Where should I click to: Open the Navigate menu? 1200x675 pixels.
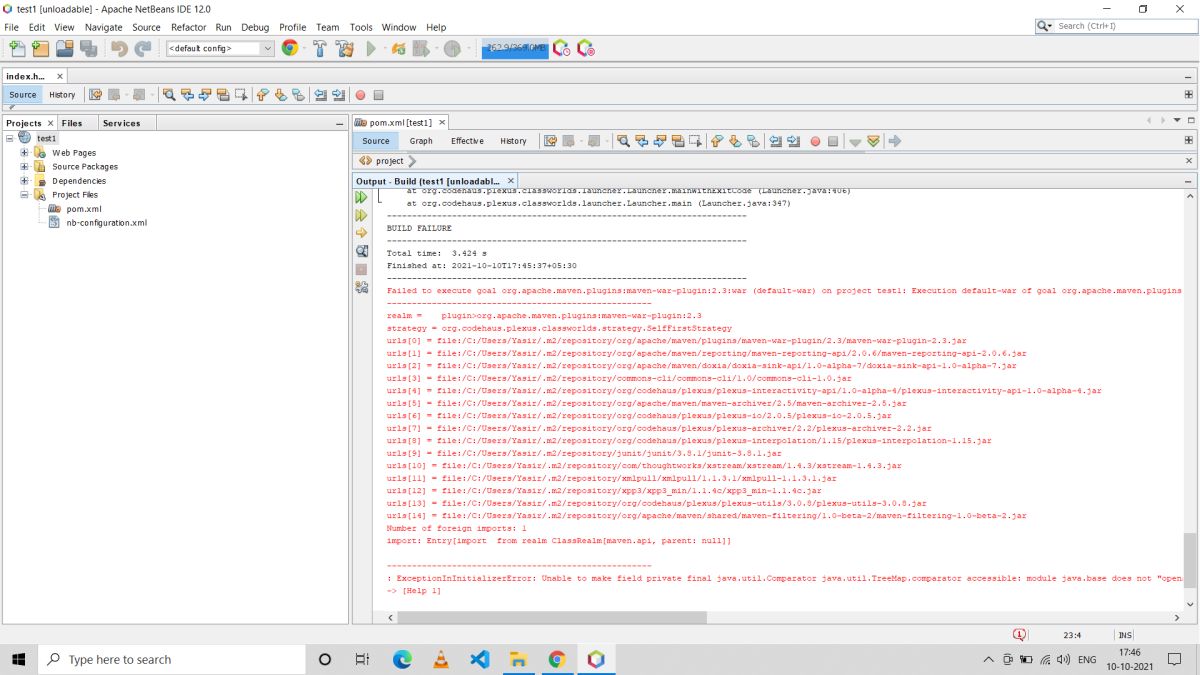click(104, 27)
